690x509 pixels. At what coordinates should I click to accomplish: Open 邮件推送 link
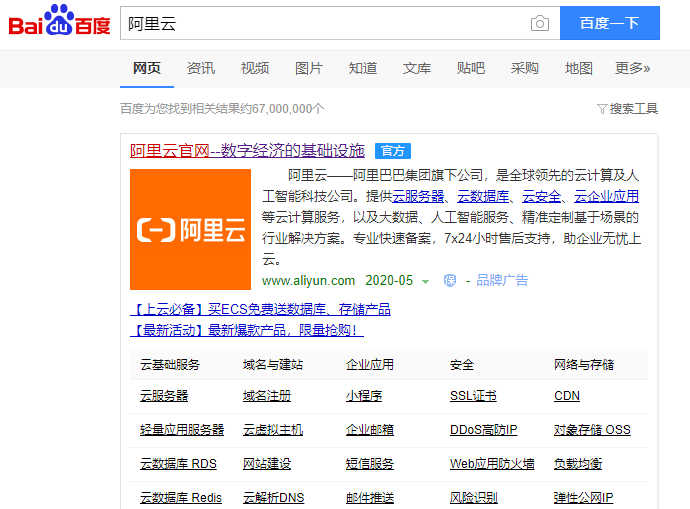(370, 498)
